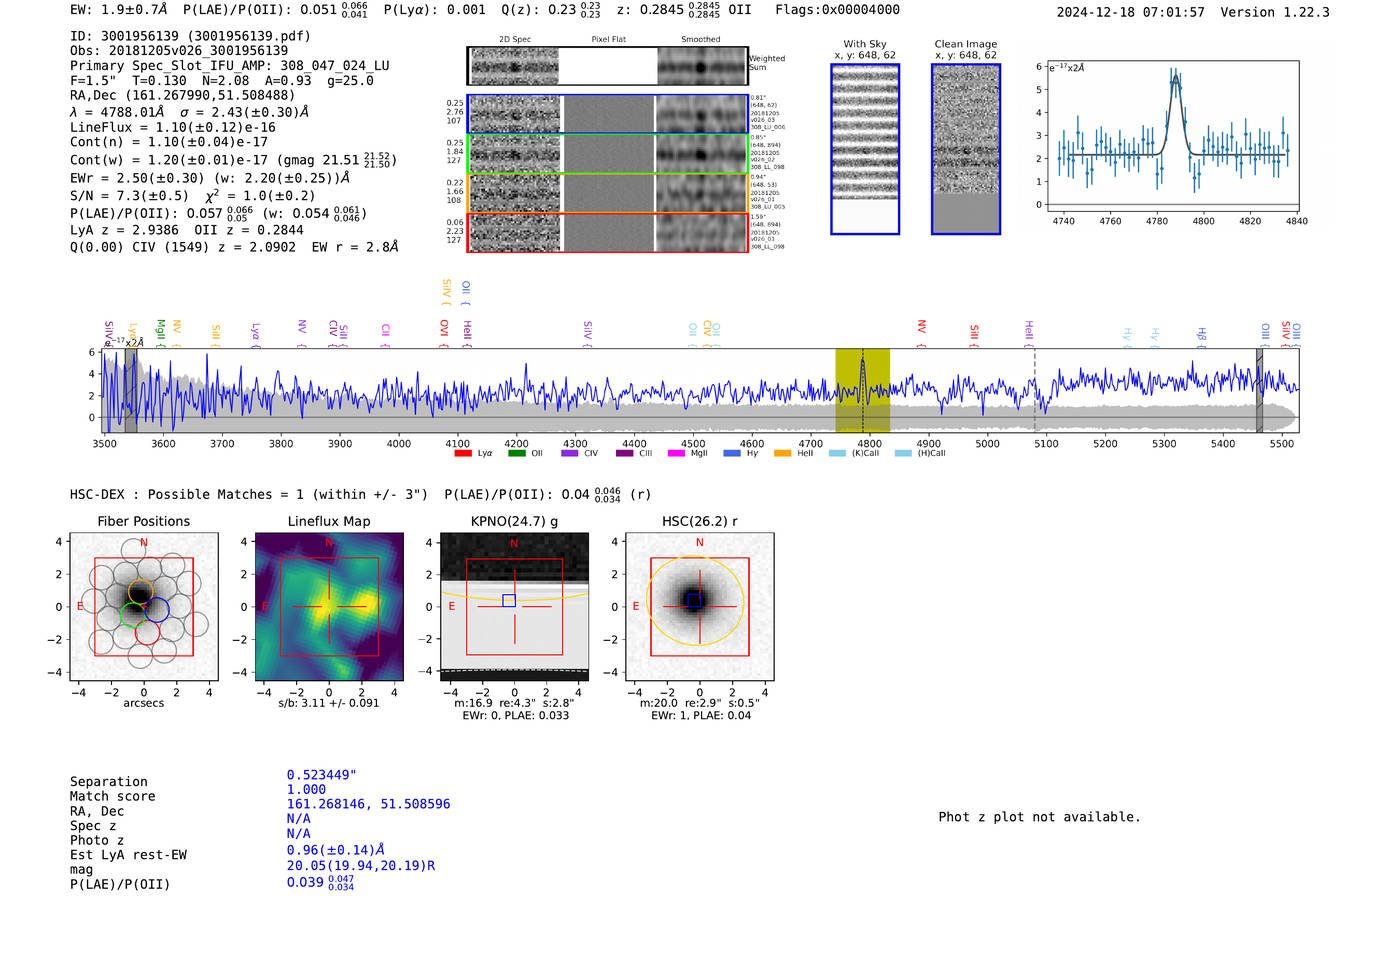1400x953 pixels.
Task: Select the green-bordered 2D spectrum row
Action: point(607,154)
